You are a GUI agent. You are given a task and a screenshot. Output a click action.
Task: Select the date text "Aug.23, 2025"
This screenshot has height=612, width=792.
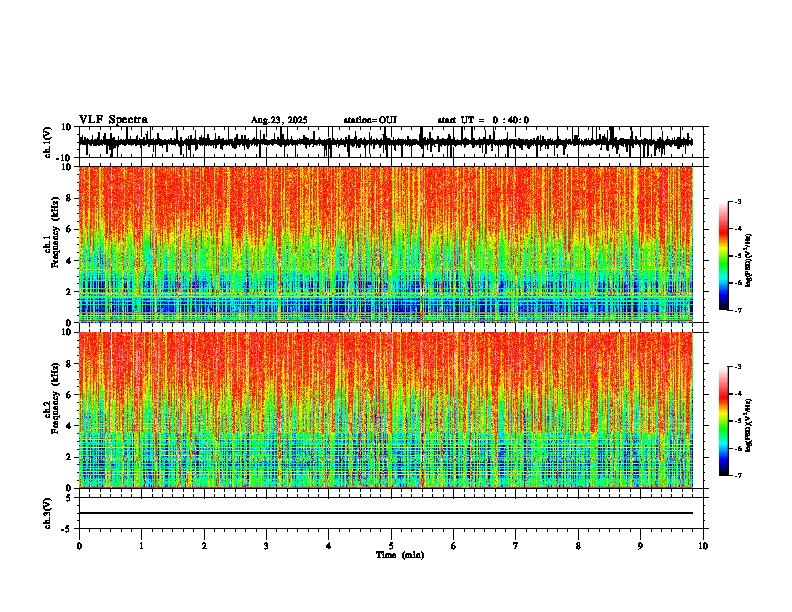pyautogui.click(x=279, y=120)
